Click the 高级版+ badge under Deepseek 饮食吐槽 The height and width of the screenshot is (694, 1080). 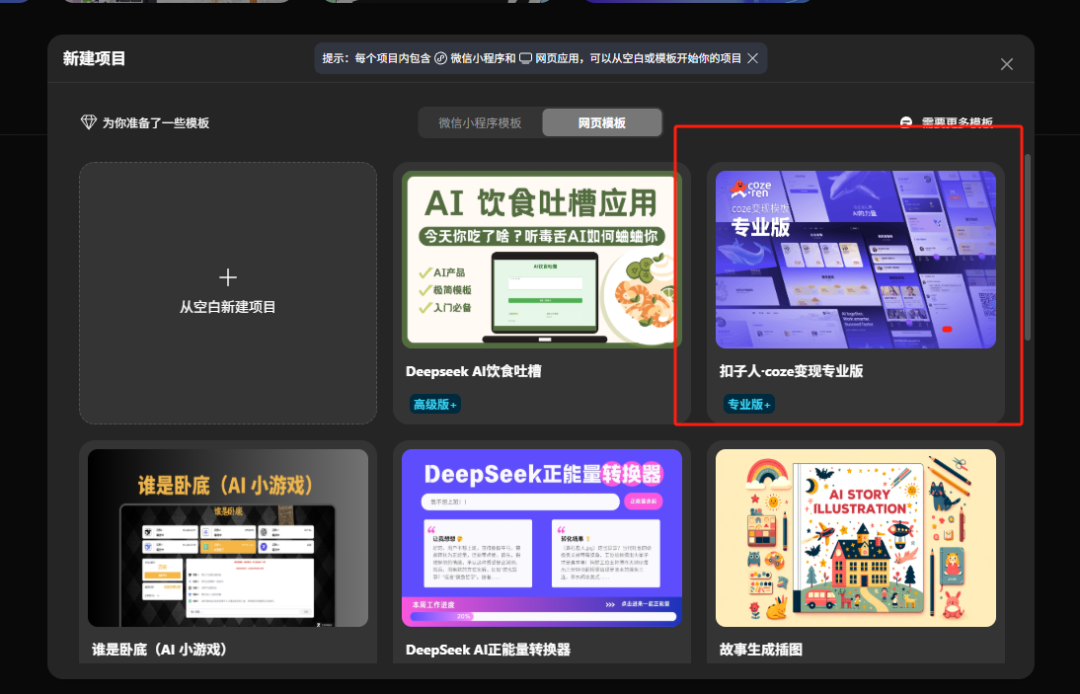432,404
